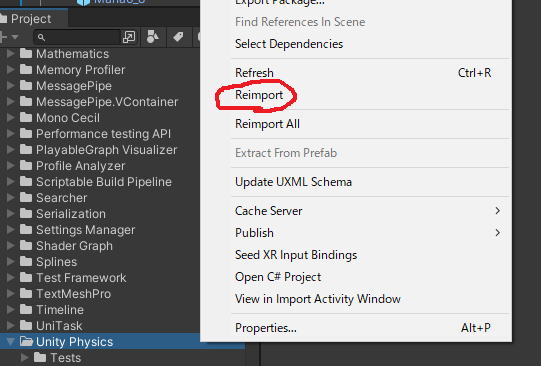541x366 pixels.
Task: Open search in new window icon
Action: click(129, 37)
